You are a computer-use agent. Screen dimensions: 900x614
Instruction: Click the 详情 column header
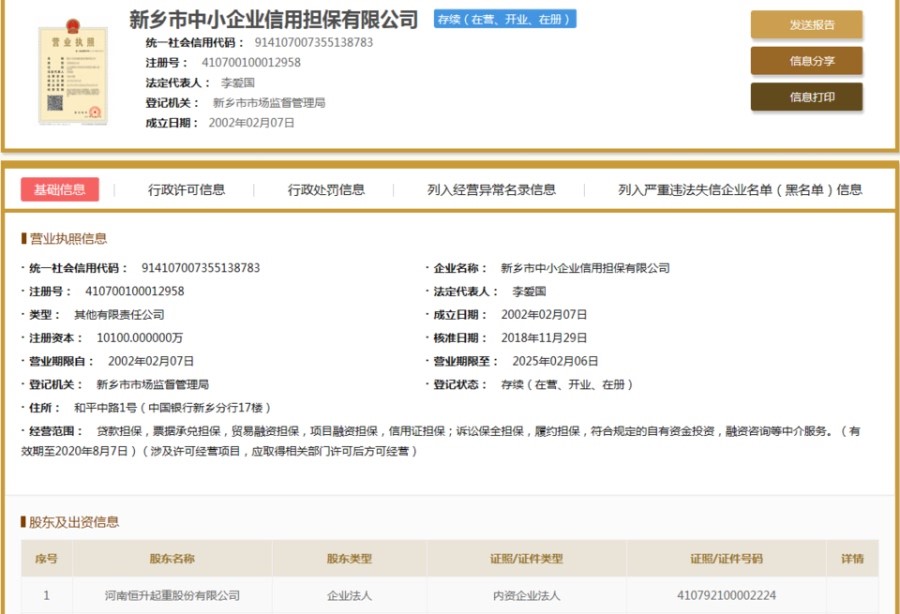point(852,559)
